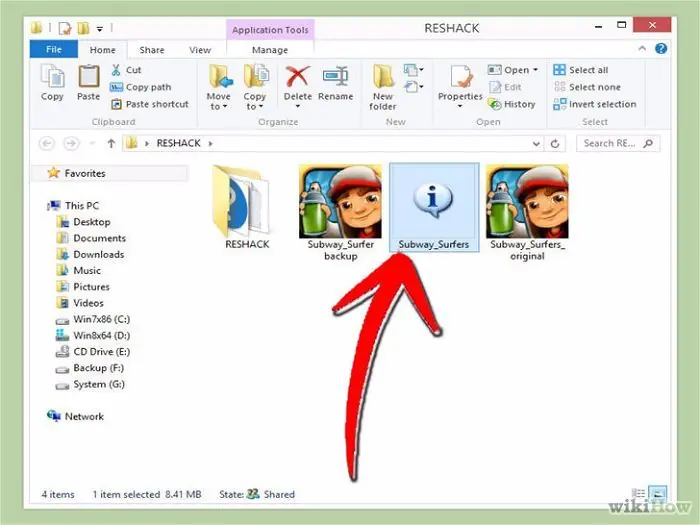Expand the Open button dropdown arrow
Viewport: 700px width, 525px height.
(536, 70)
